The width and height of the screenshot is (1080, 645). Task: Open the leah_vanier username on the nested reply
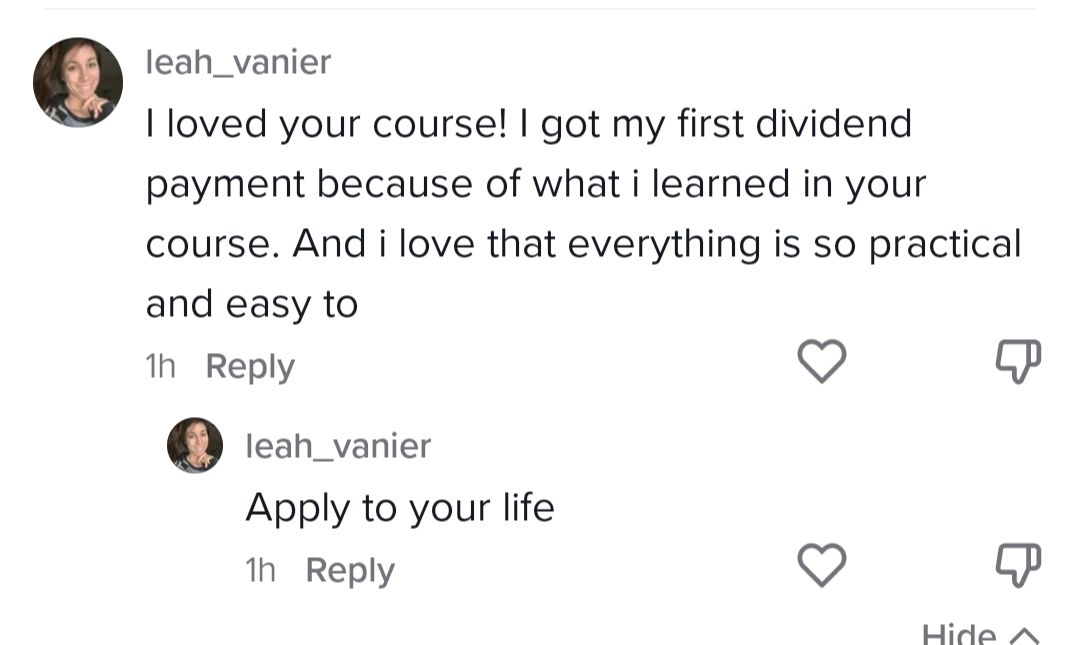click(x=338, y=445)
